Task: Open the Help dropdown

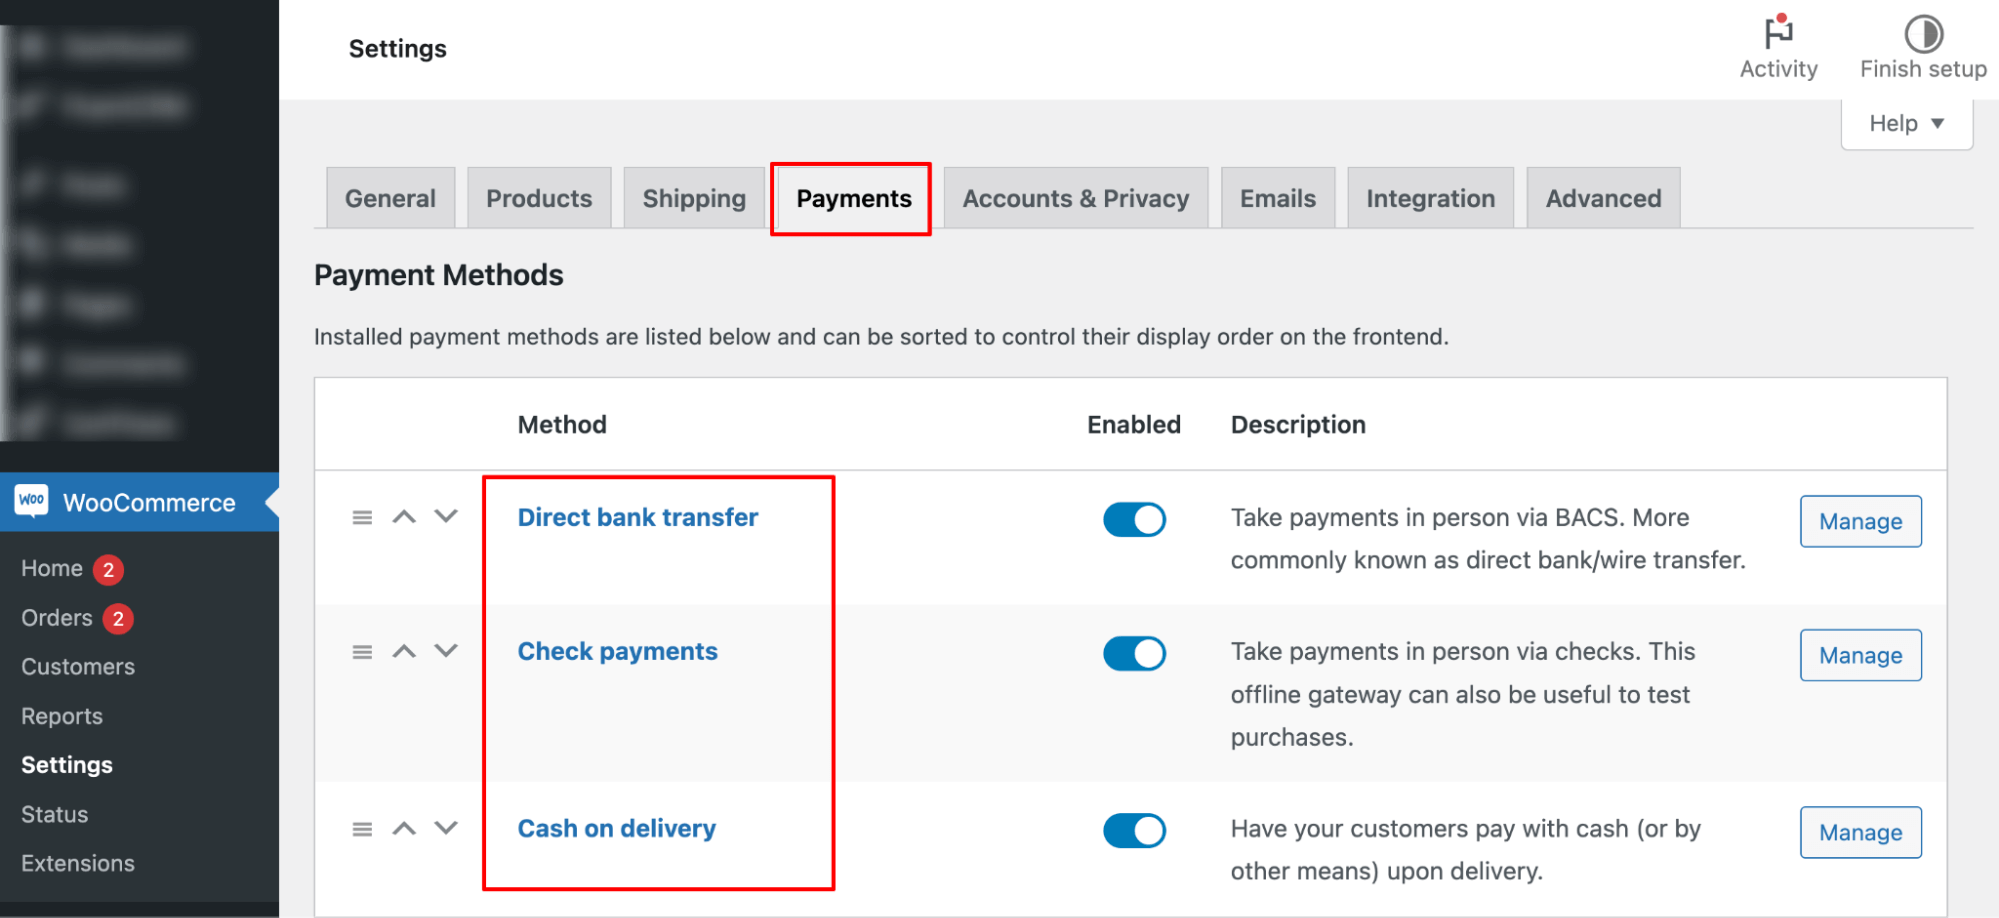Action: tap(1905, 122)
